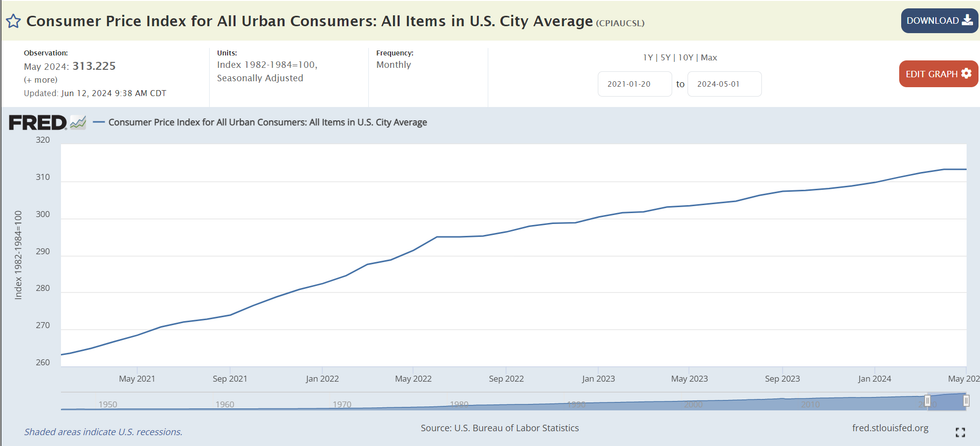Click the blue legend line marker for the series

pos(99,122)
